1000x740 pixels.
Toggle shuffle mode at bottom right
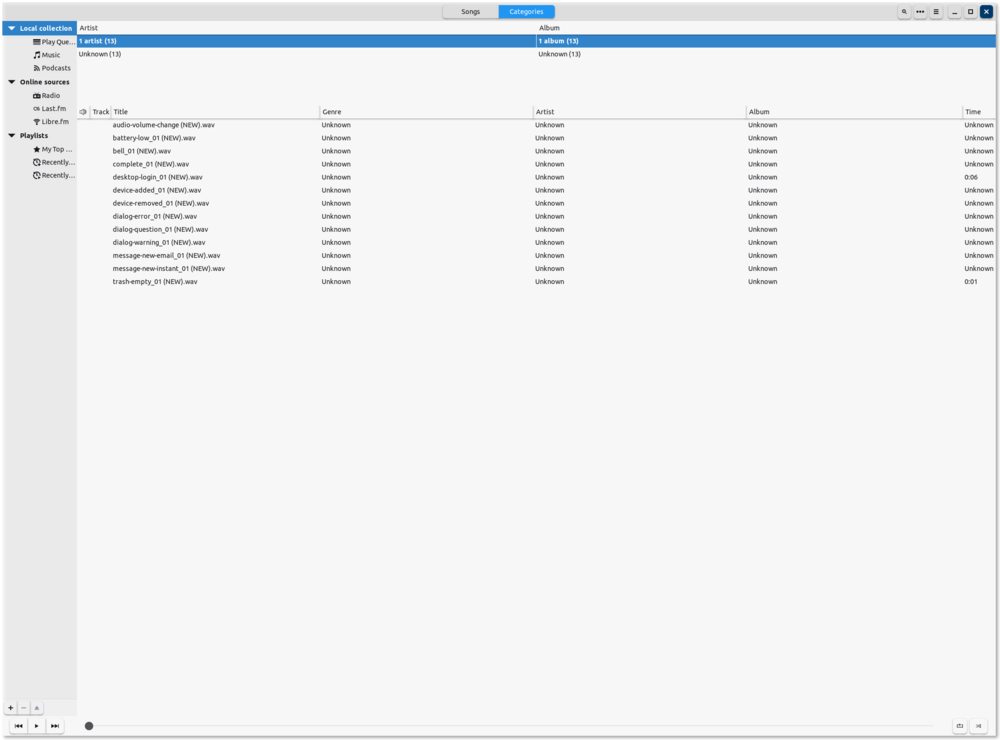pyautogui.click(x=979, y=726)
